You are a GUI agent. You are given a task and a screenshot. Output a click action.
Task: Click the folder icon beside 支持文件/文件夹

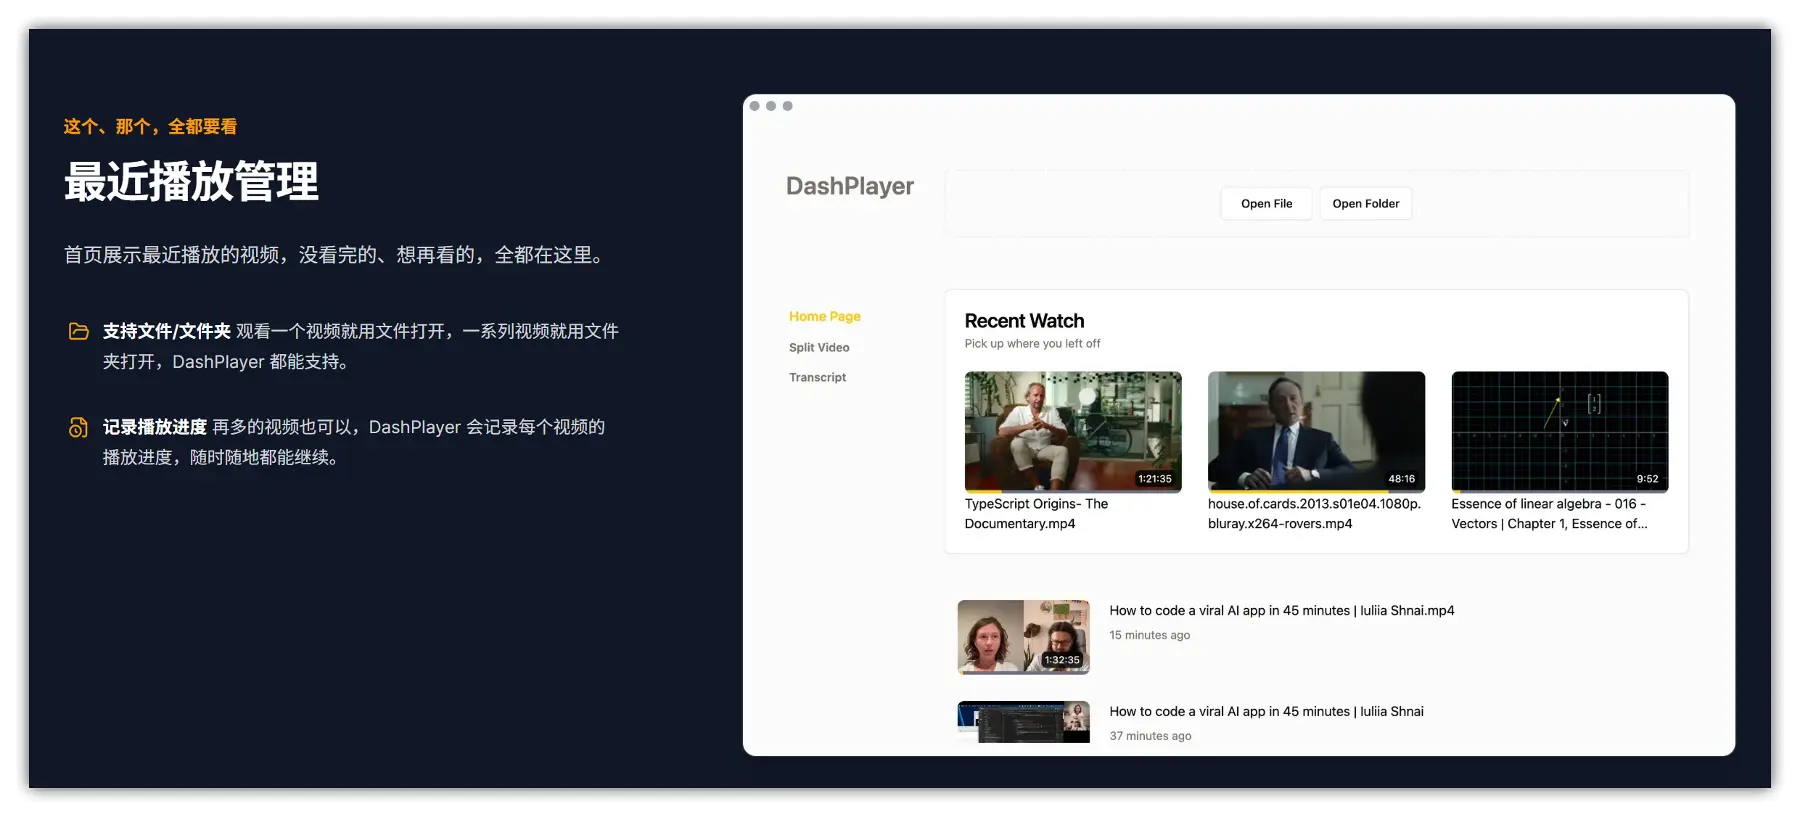78,331
